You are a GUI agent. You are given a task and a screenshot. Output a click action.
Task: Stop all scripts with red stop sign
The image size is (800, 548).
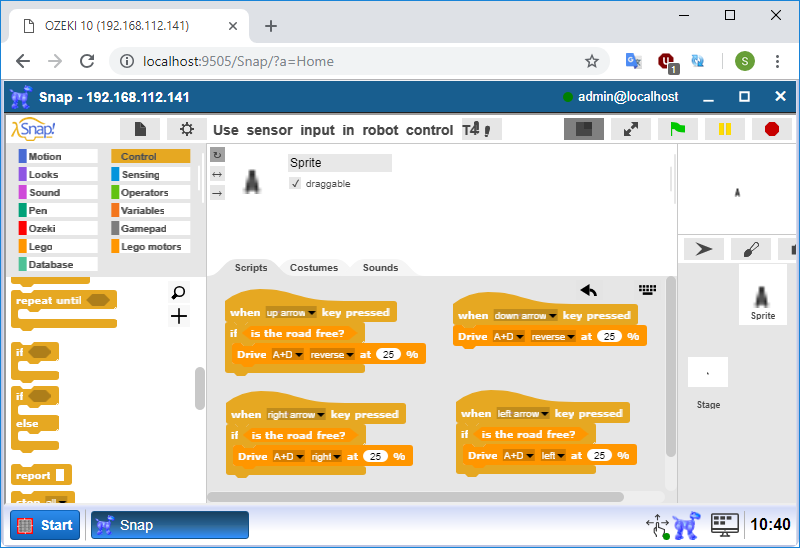point(771,129)
